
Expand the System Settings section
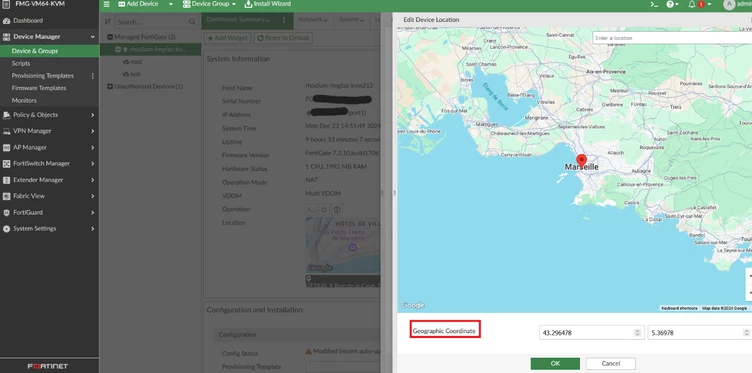(x=93, y=229)
